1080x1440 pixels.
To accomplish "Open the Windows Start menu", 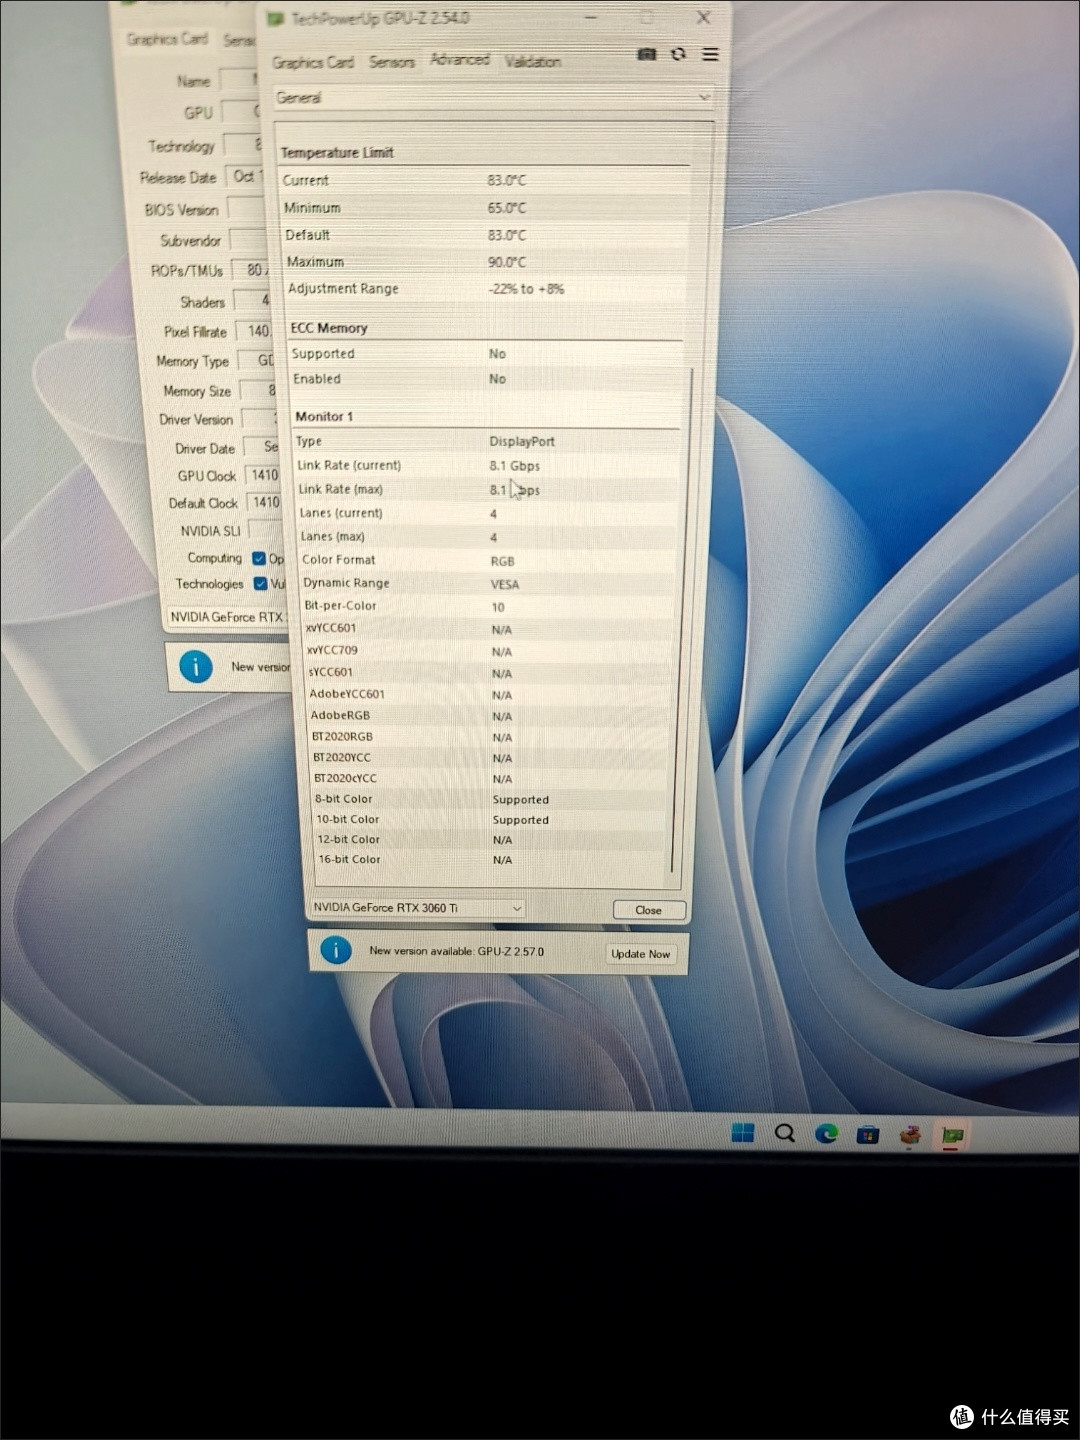I will click(743, 1132).
